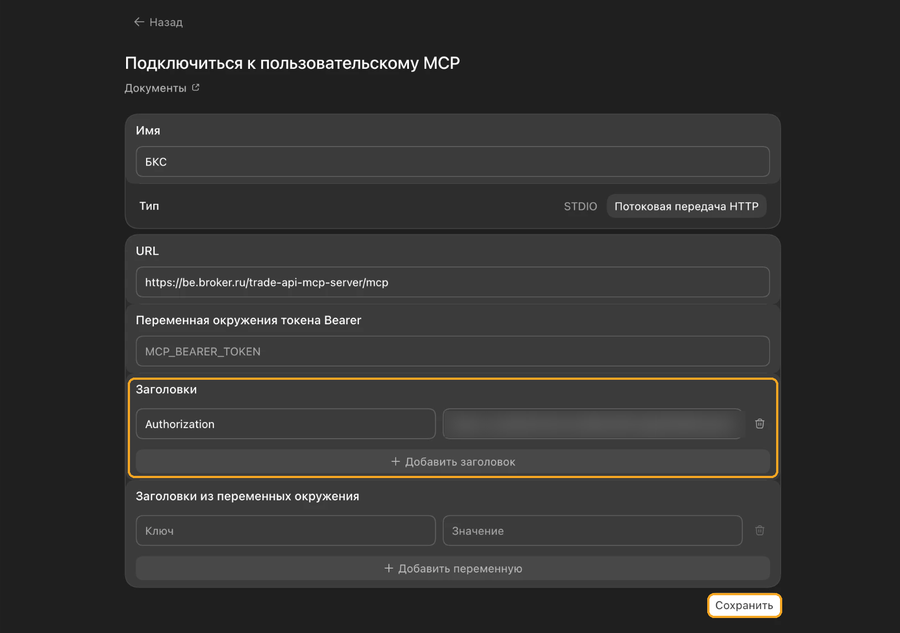This screenshot has width=900, height=633.
Task: Select Потоковая передача HTTP type
Action: coord(686,206)
